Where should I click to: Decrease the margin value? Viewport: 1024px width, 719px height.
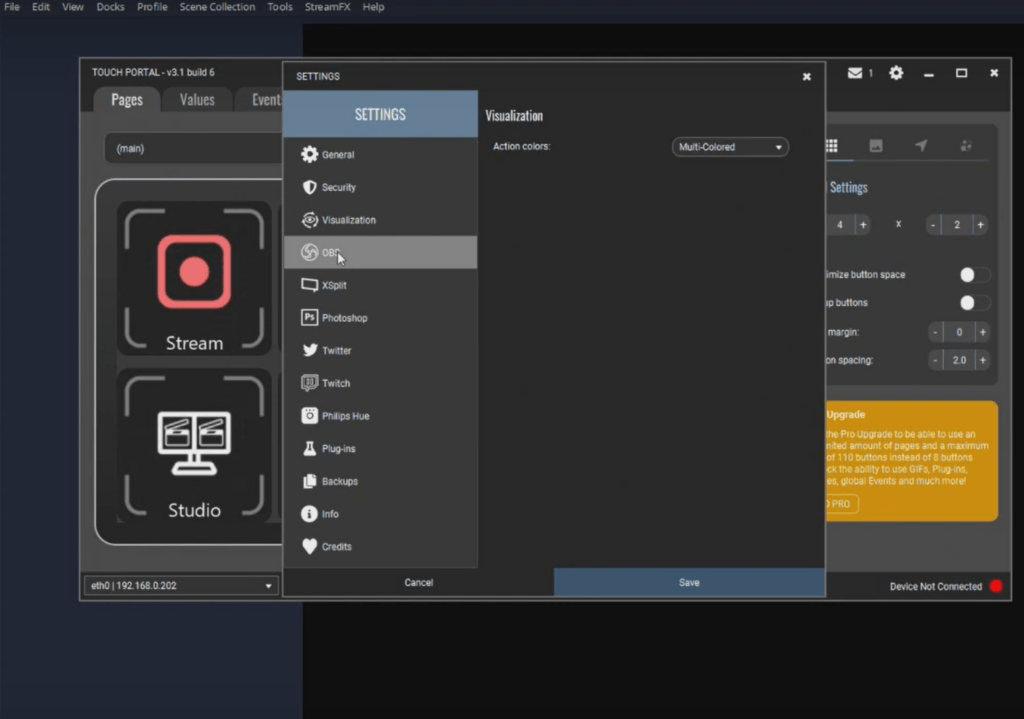coord(935,332)
